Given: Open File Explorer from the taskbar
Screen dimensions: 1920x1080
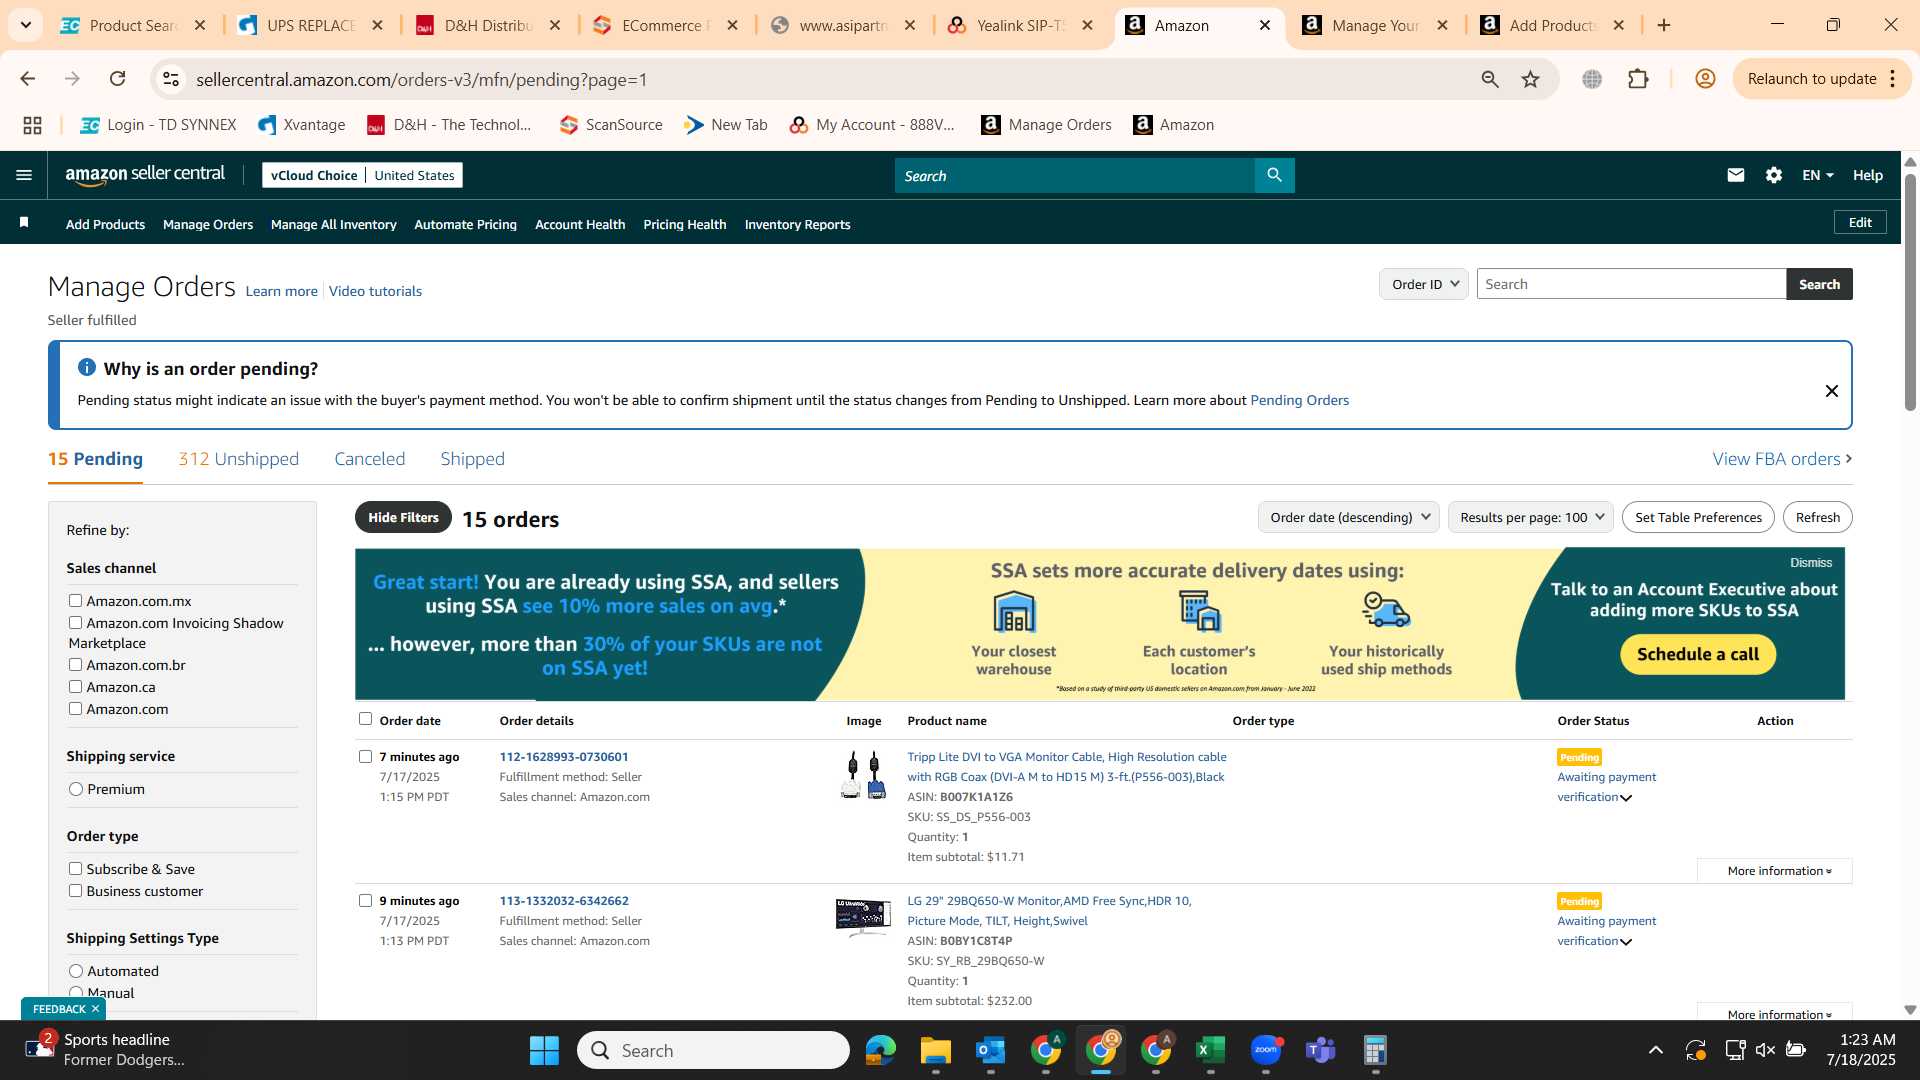Looking at the screenshot, I should click(936, 1050).
